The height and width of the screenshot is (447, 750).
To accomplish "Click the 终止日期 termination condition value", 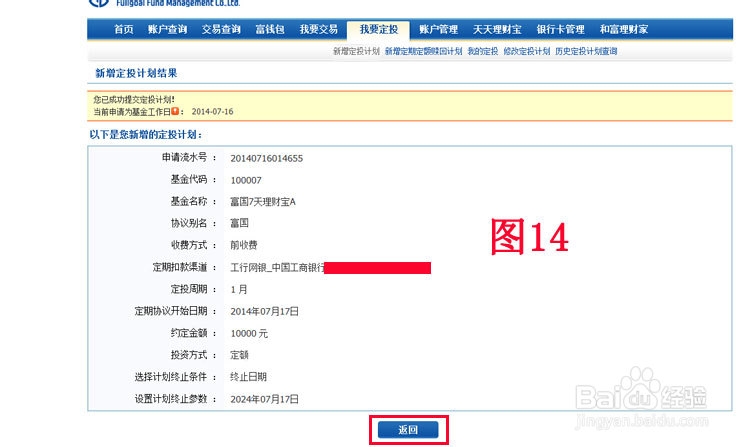I will click(248, 377).
